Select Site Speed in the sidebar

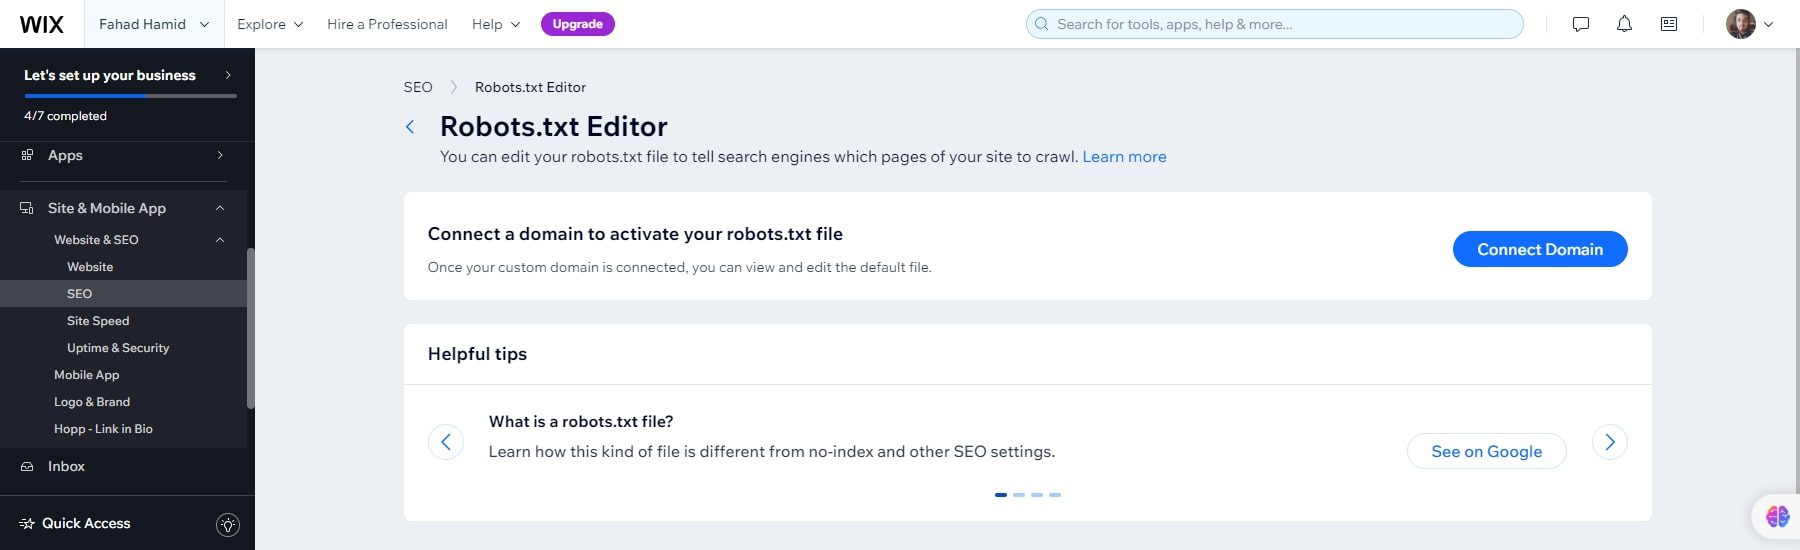98,321
